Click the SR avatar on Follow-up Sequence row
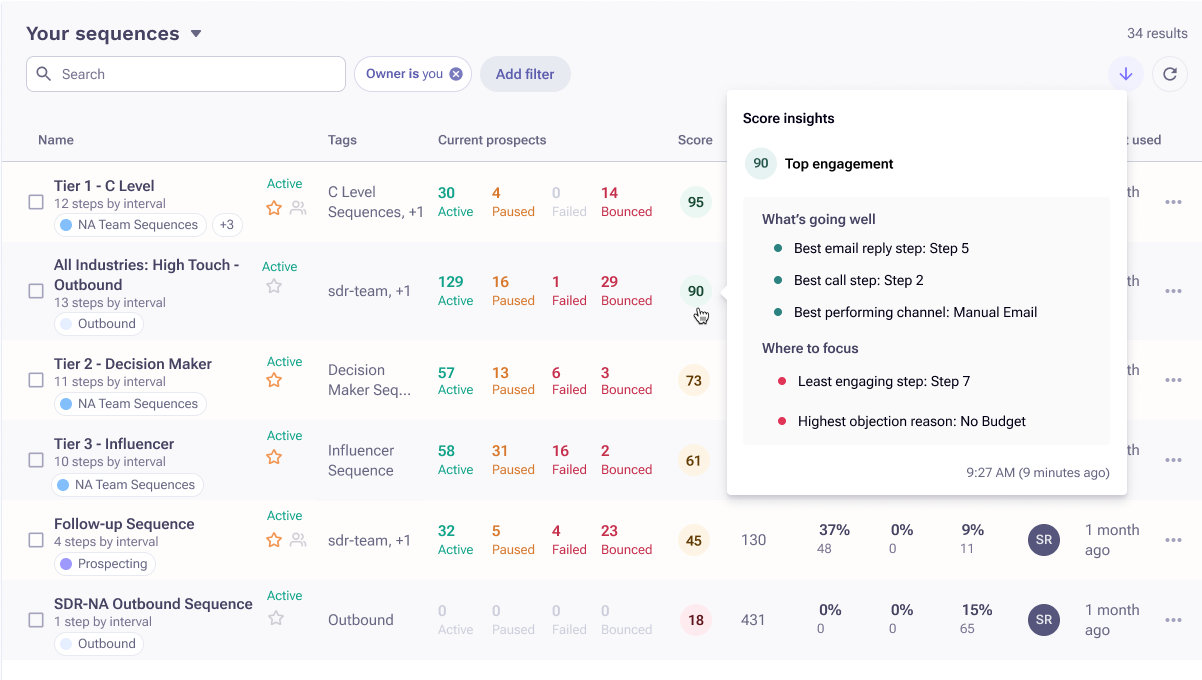This screenshot has height=680, width=1202. coord(1043,540)
